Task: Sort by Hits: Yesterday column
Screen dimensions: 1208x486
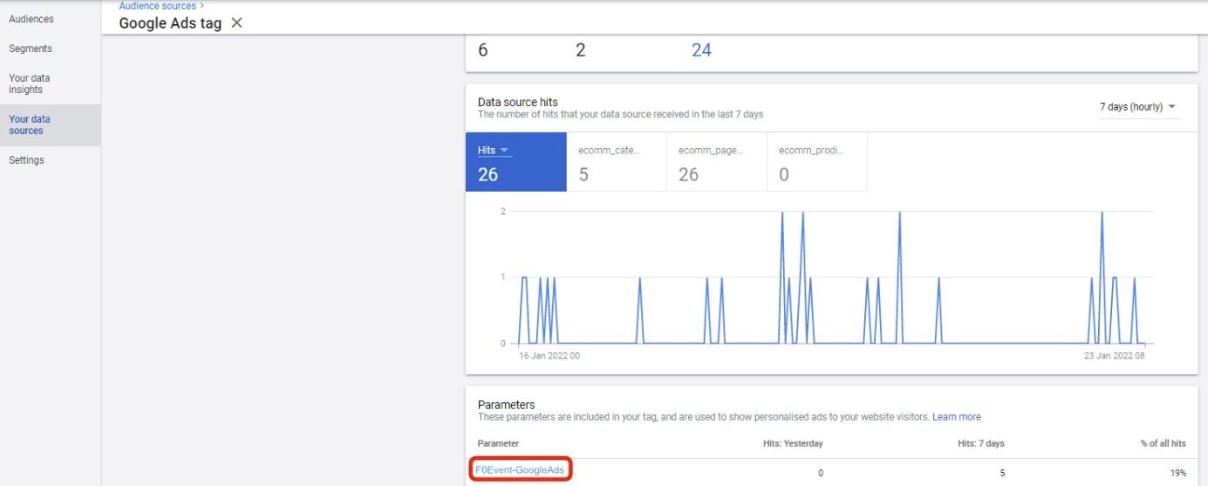Action: click(x=792, y=443)
